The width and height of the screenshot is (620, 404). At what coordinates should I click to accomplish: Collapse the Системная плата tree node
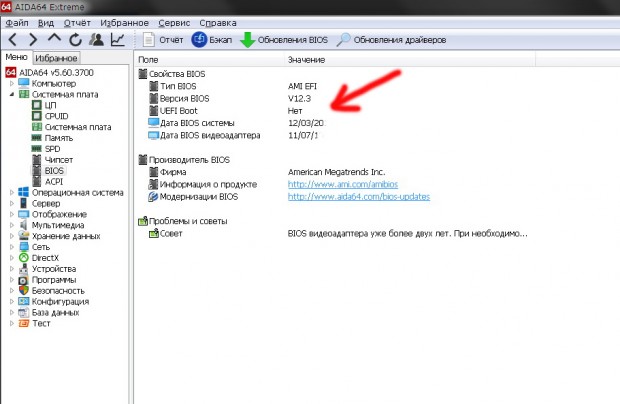(x=12, y=95)
